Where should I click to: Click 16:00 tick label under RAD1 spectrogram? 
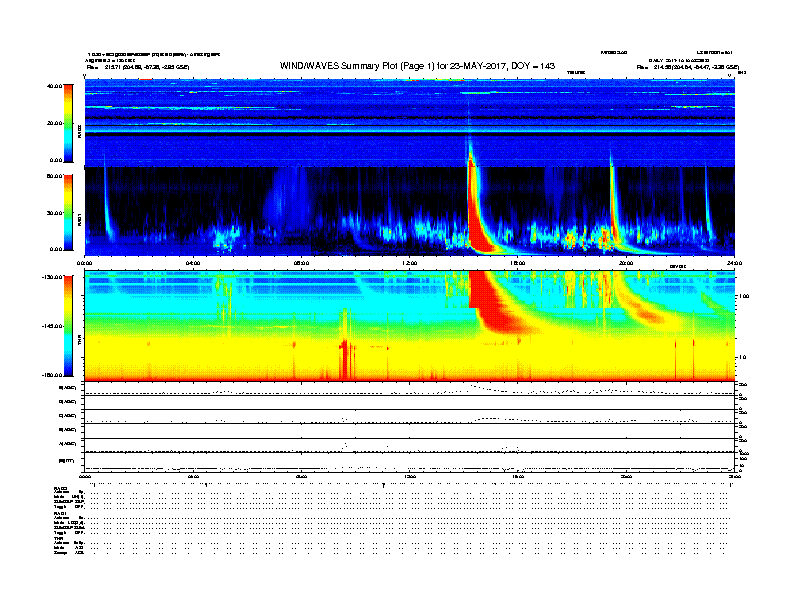pyautogui.click(x=518, y=263)
